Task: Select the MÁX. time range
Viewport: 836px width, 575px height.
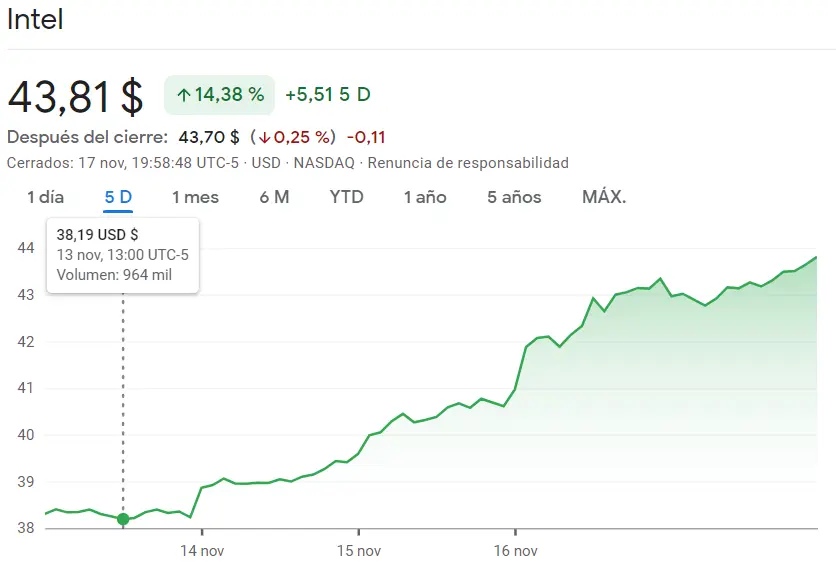Action: pos(604,197)
